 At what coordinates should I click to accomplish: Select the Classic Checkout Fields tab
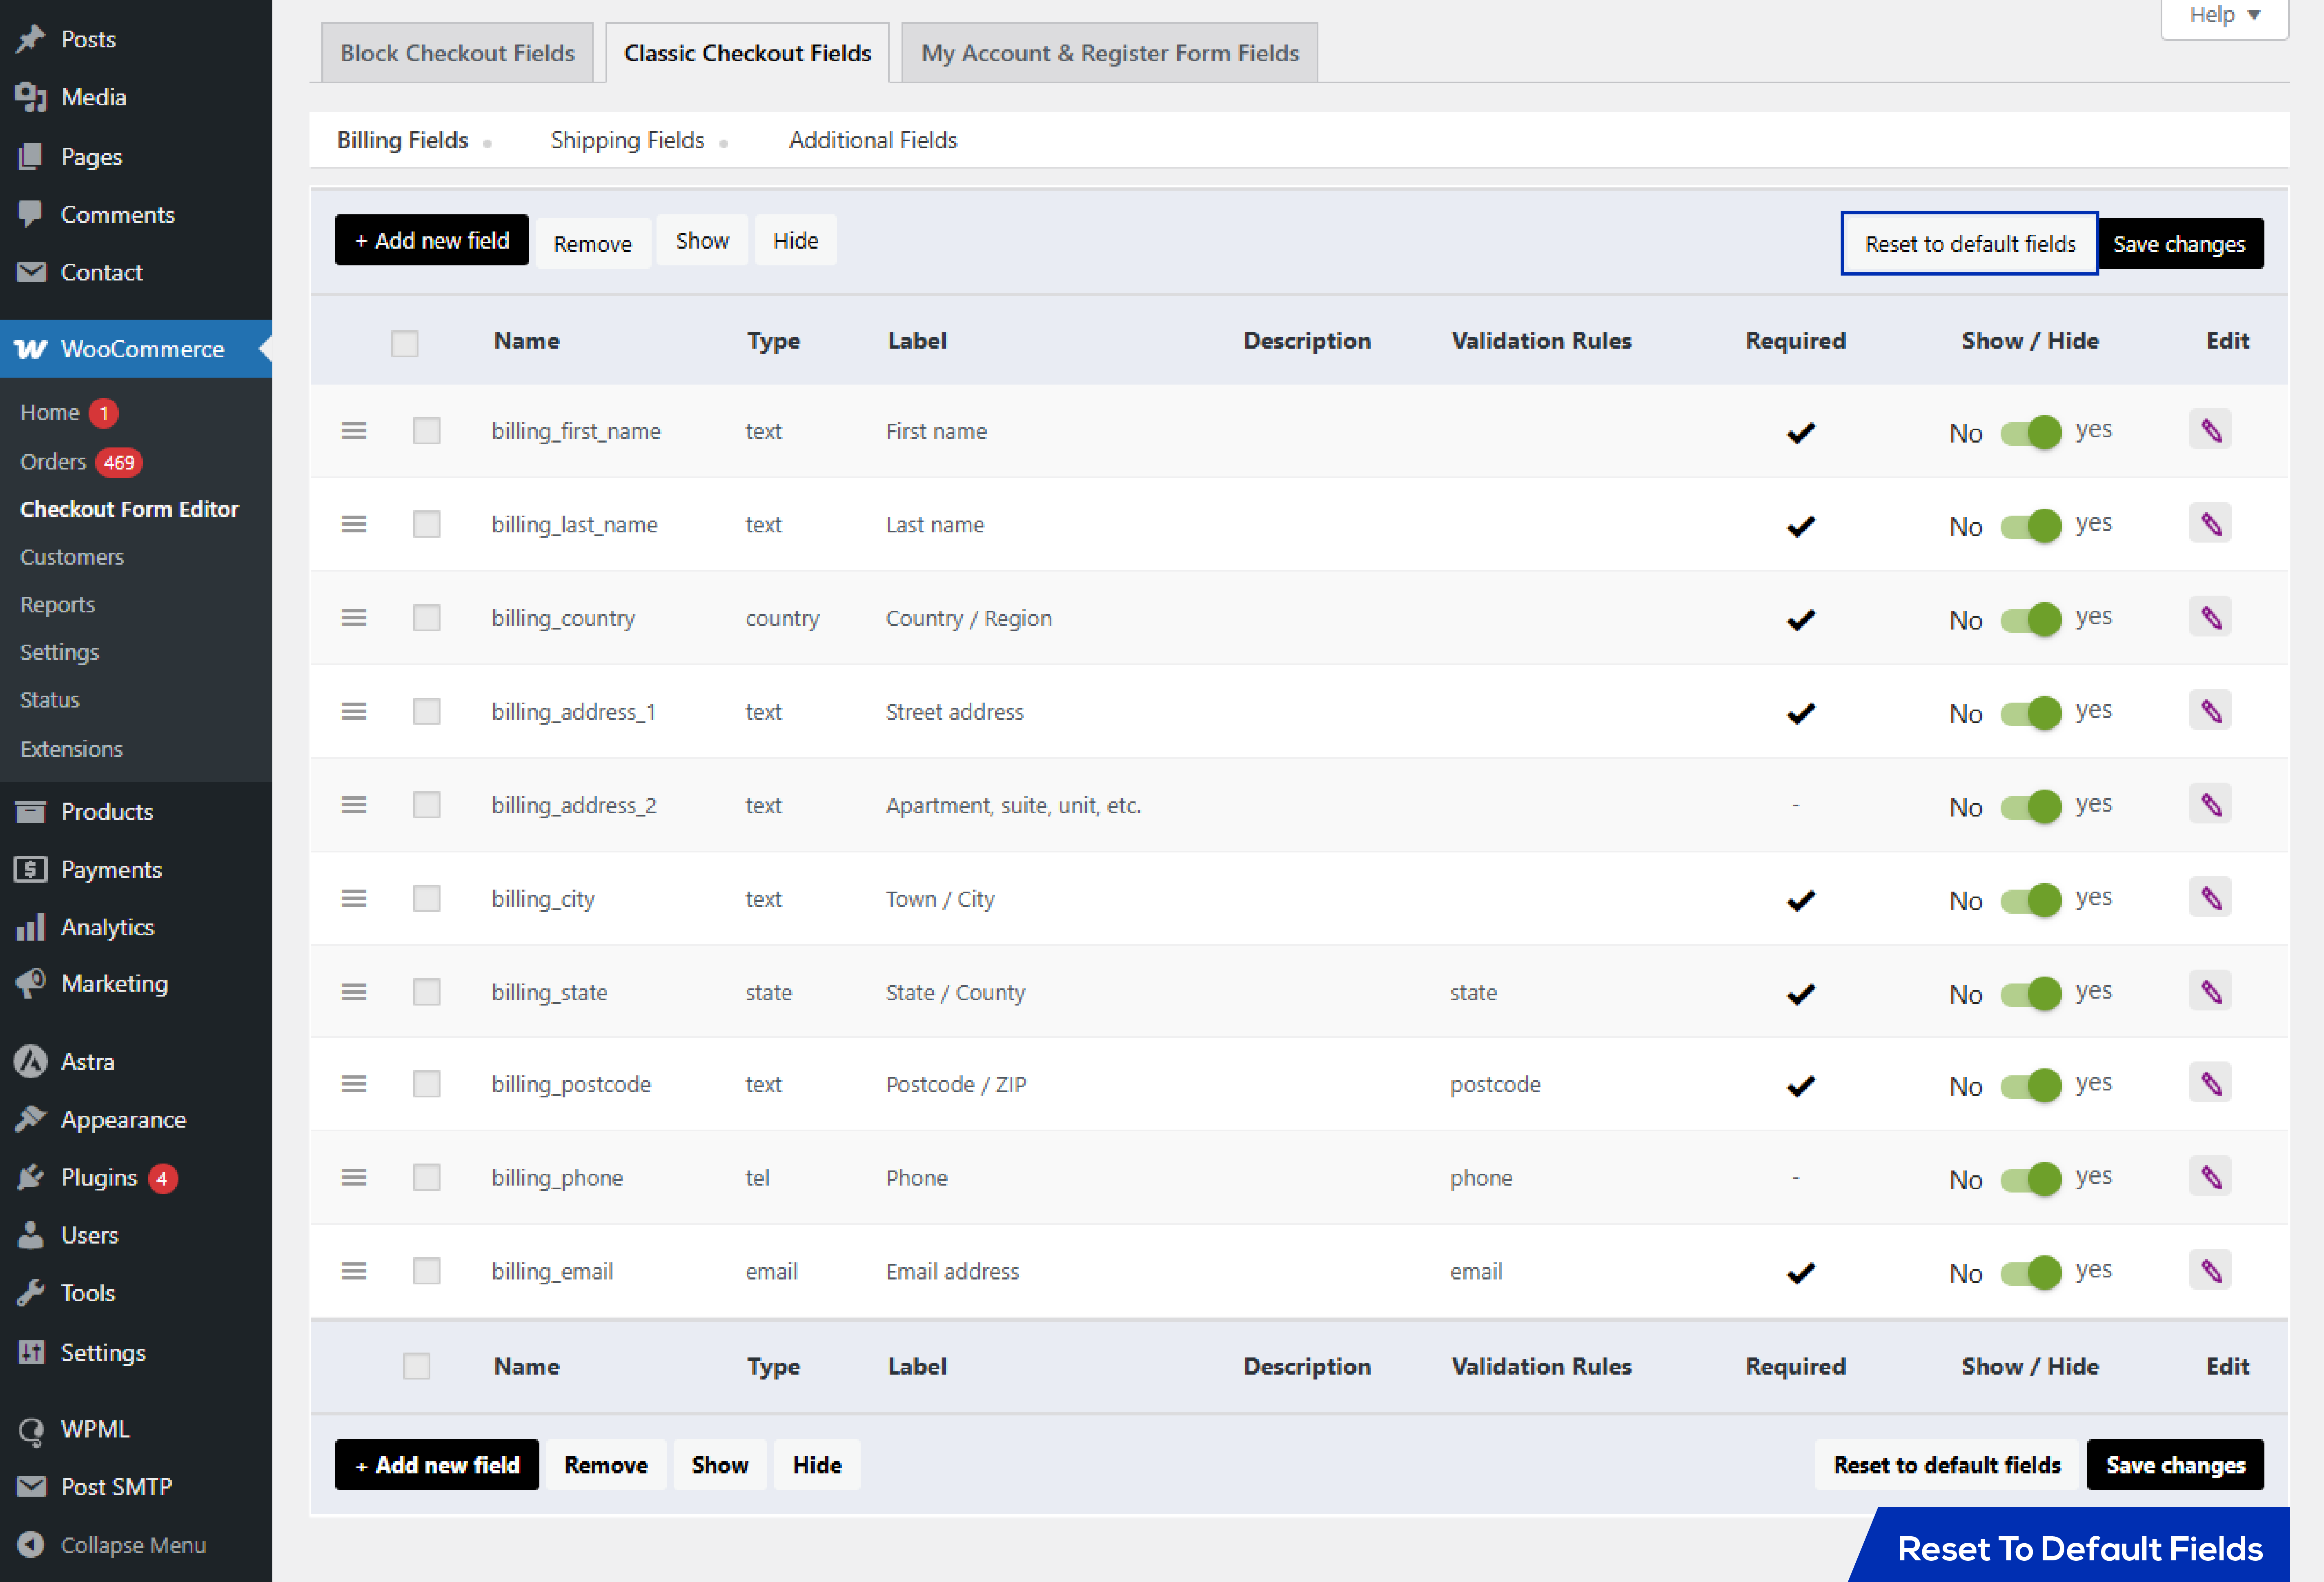(747, 53)
